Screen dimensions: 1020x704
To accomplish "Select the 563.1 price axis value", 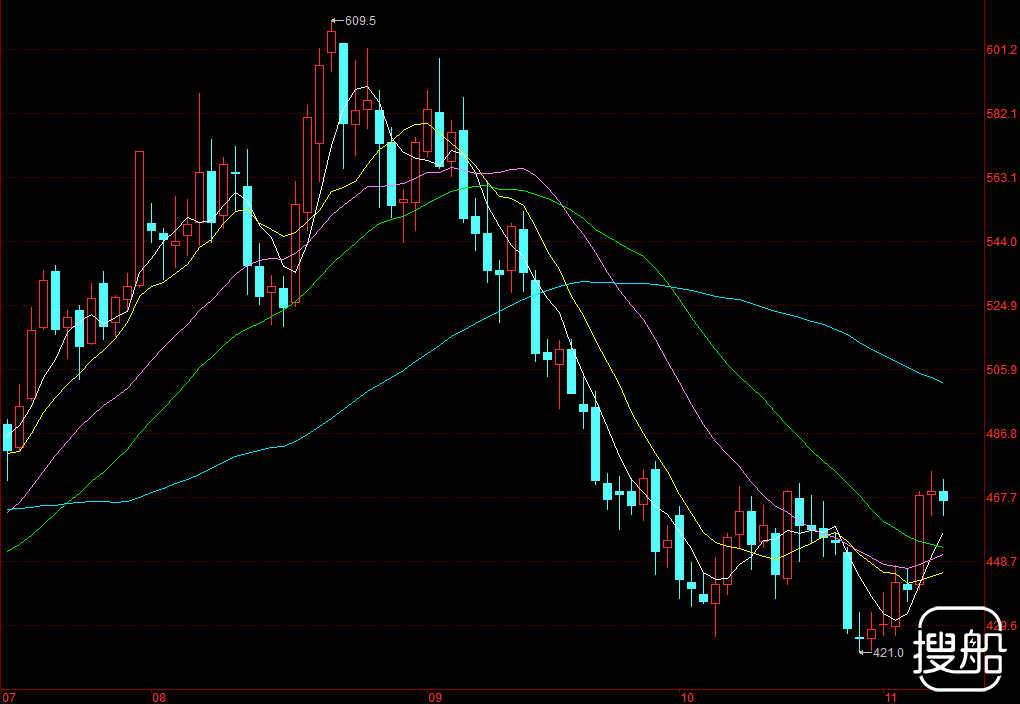I will 1001,178.
